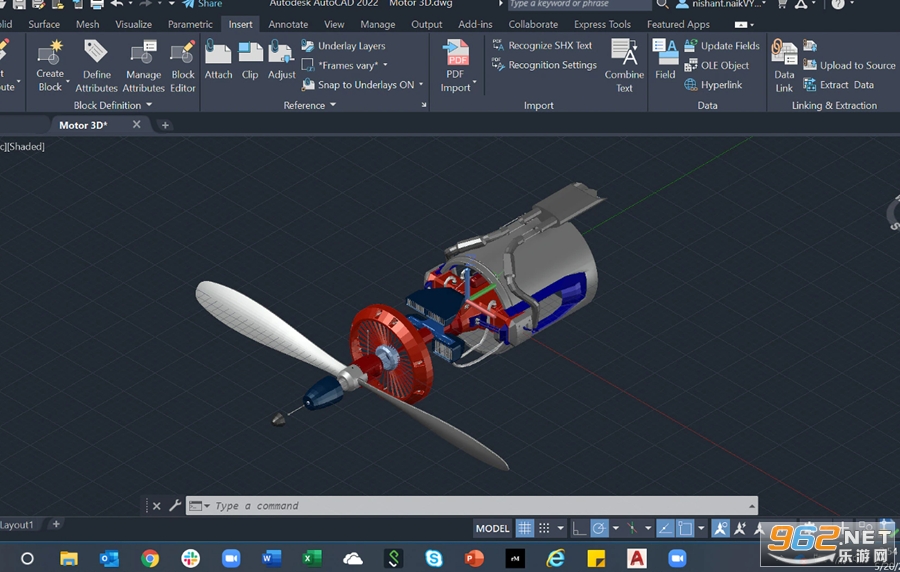Select the Clip reference tool

(x=250, y=60)
